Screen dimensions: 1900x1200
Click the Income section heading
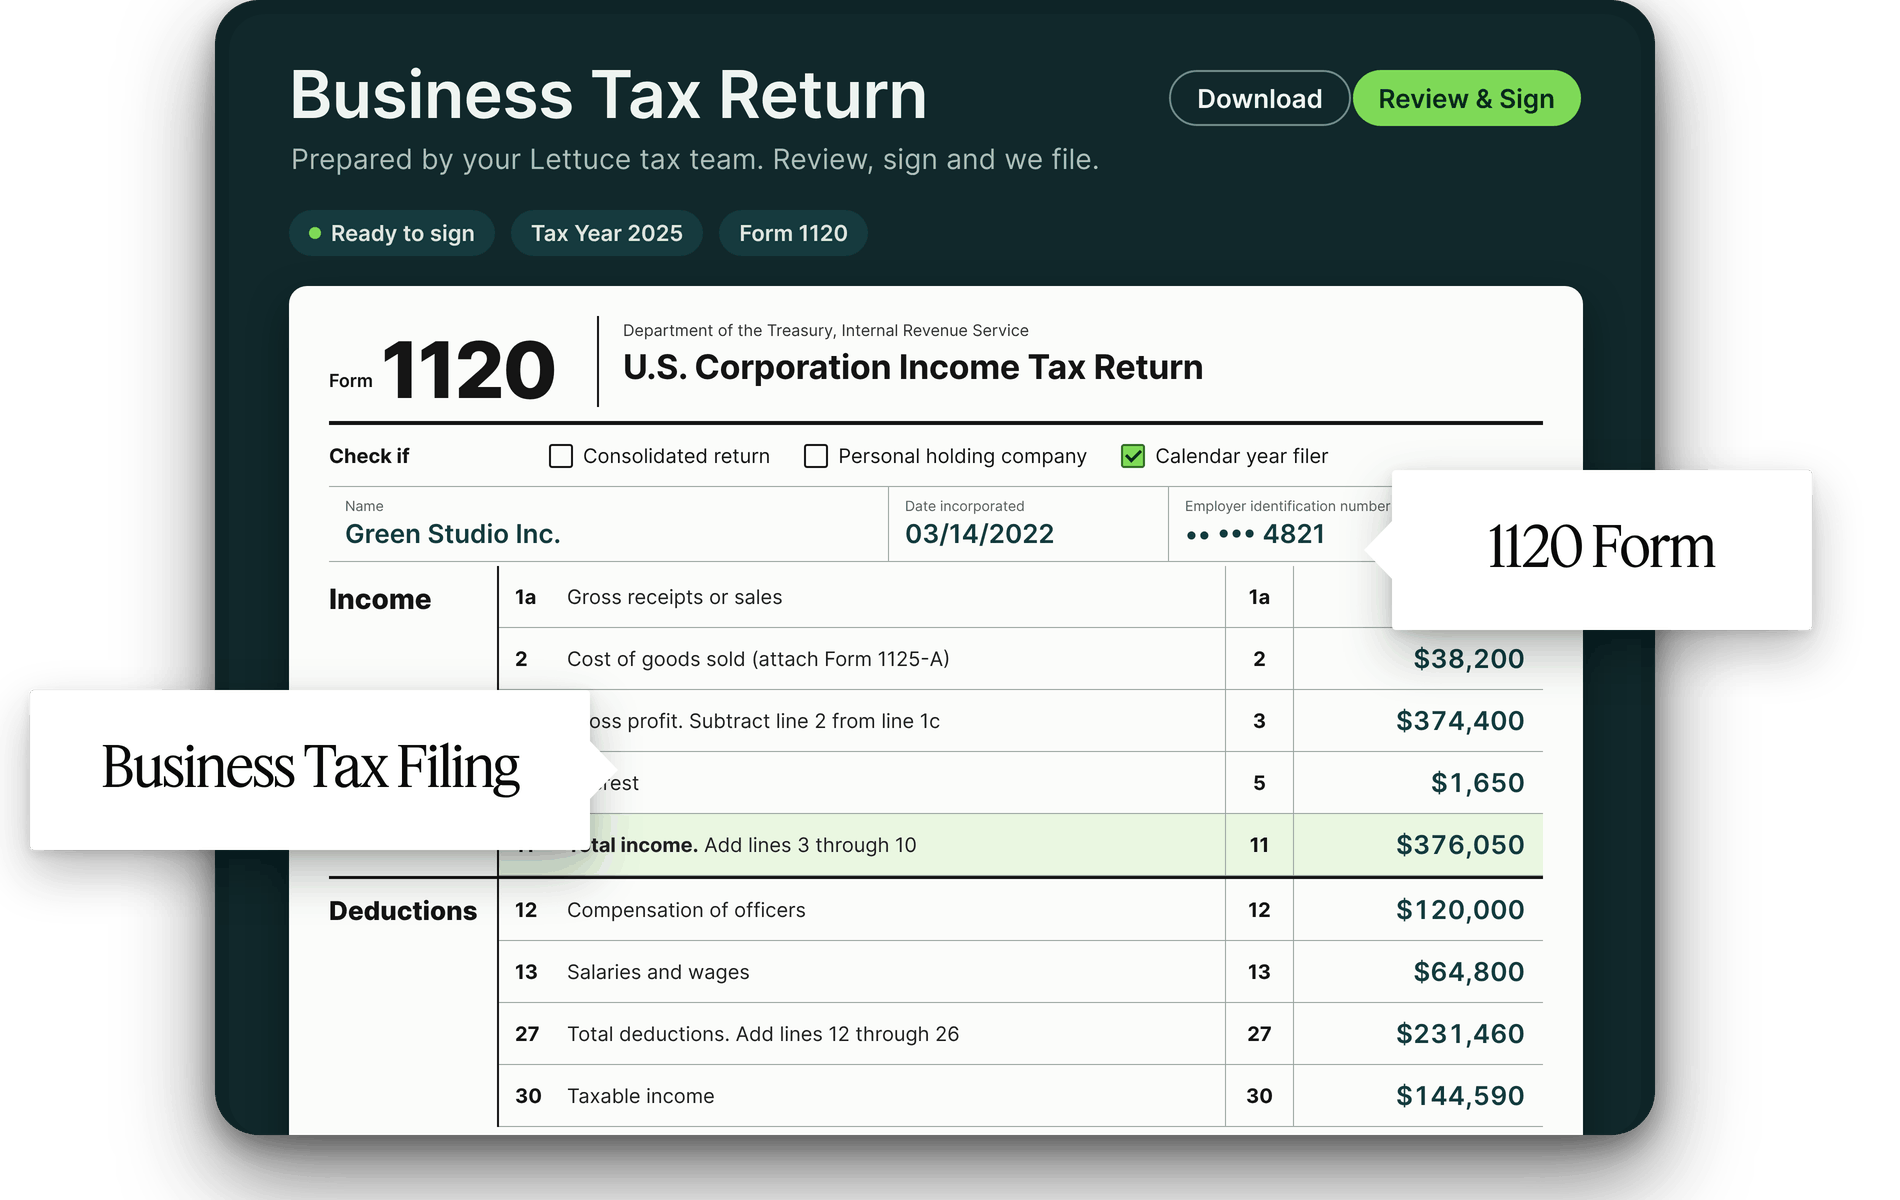coord(380,599)
